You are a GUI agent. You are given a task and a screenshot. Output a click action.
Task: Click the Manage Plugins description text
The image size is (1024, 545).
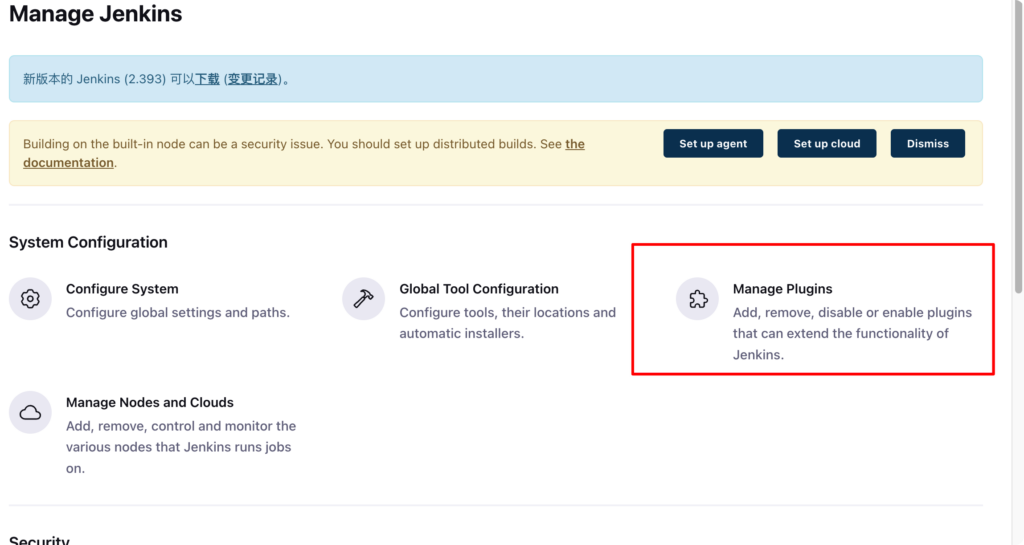[x=852, y=334]
